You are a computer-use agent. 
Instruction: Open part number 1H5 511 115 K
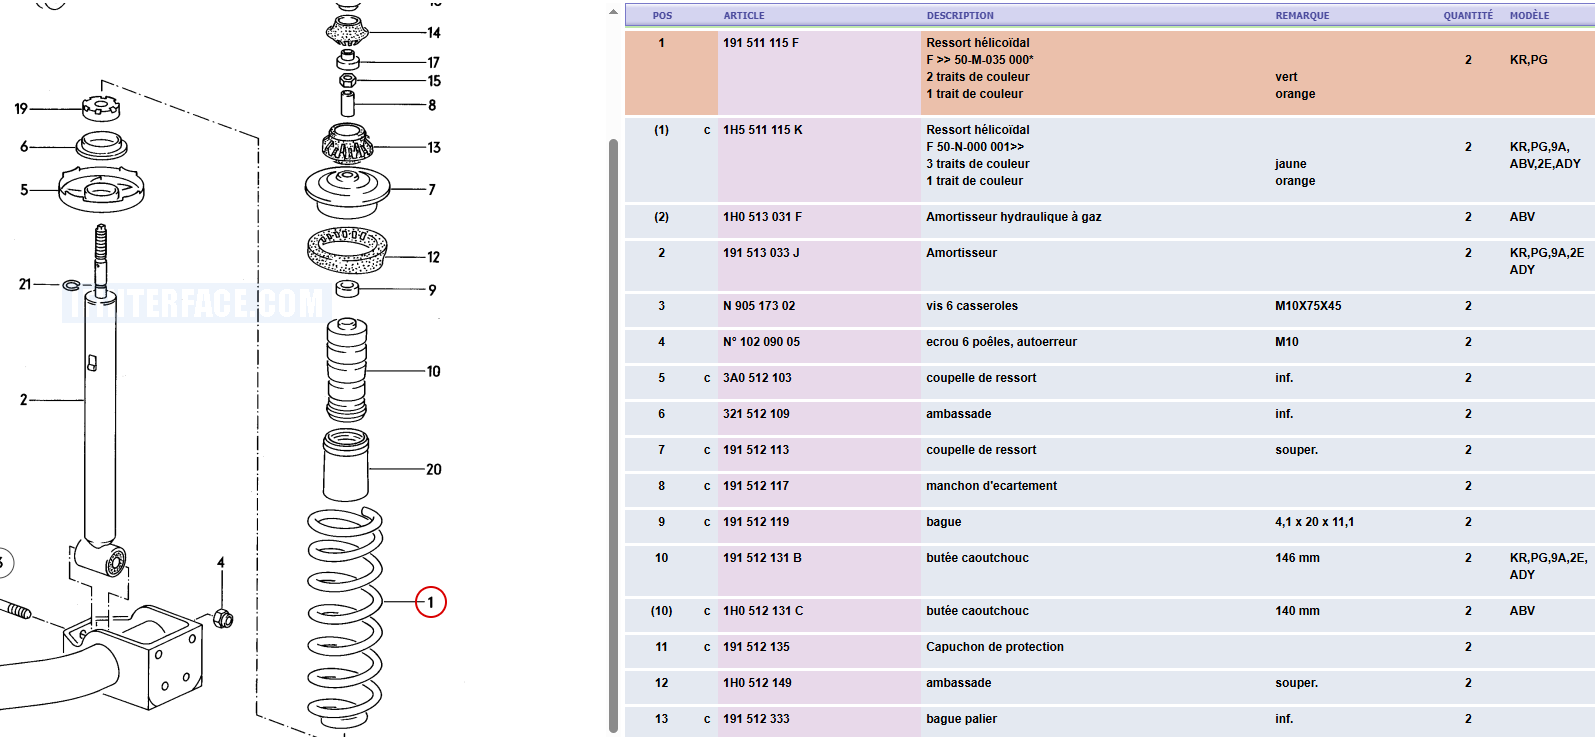(x=763, y=130)
